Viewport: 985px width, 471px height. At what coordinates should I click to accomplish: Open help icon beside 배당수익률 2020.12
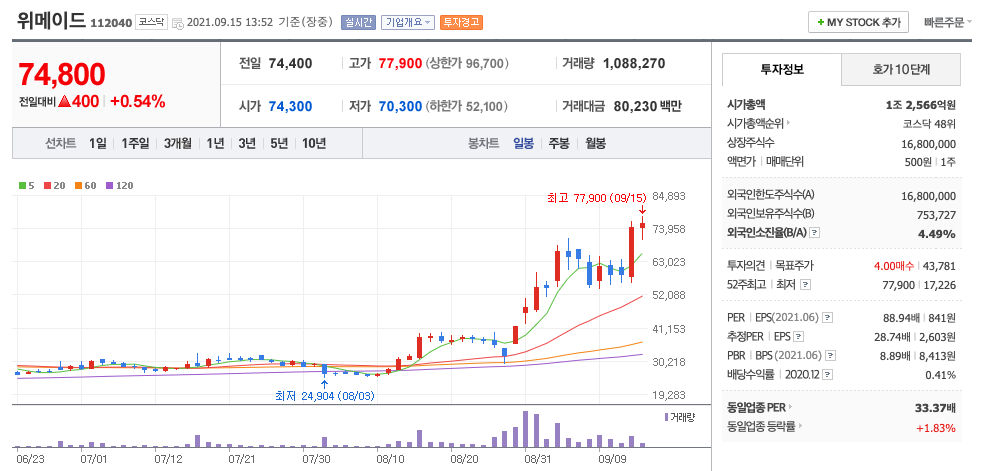pos(827,375)
